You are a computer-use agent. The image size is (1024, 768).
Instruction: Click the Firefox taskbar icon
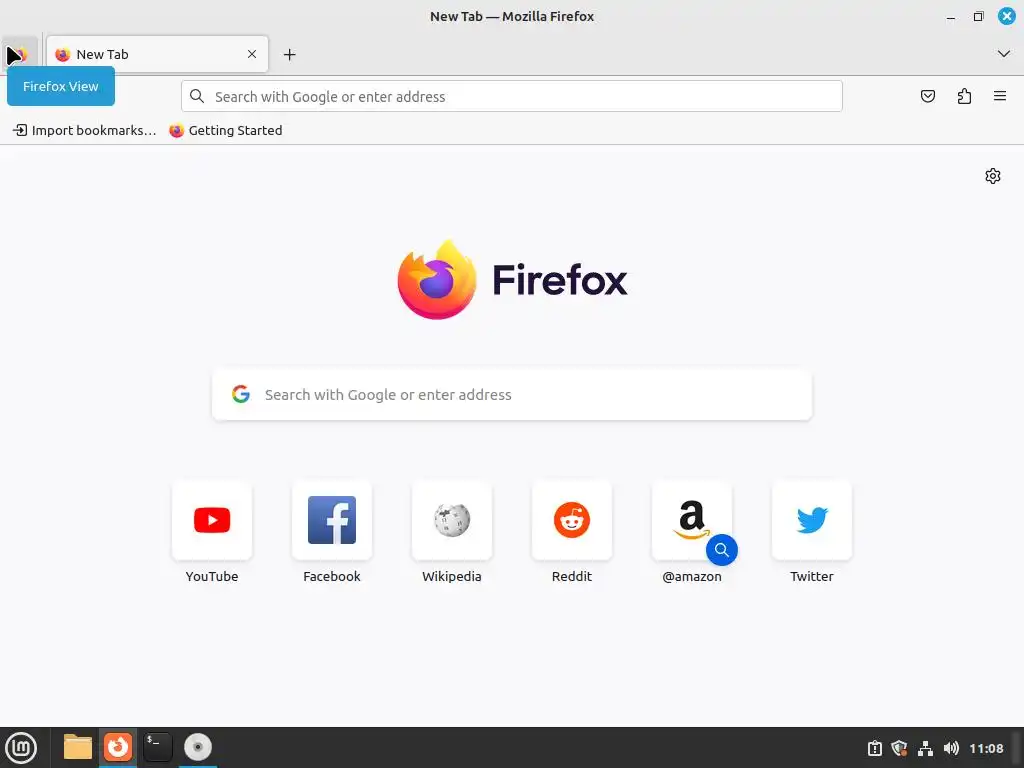(118, 747)
